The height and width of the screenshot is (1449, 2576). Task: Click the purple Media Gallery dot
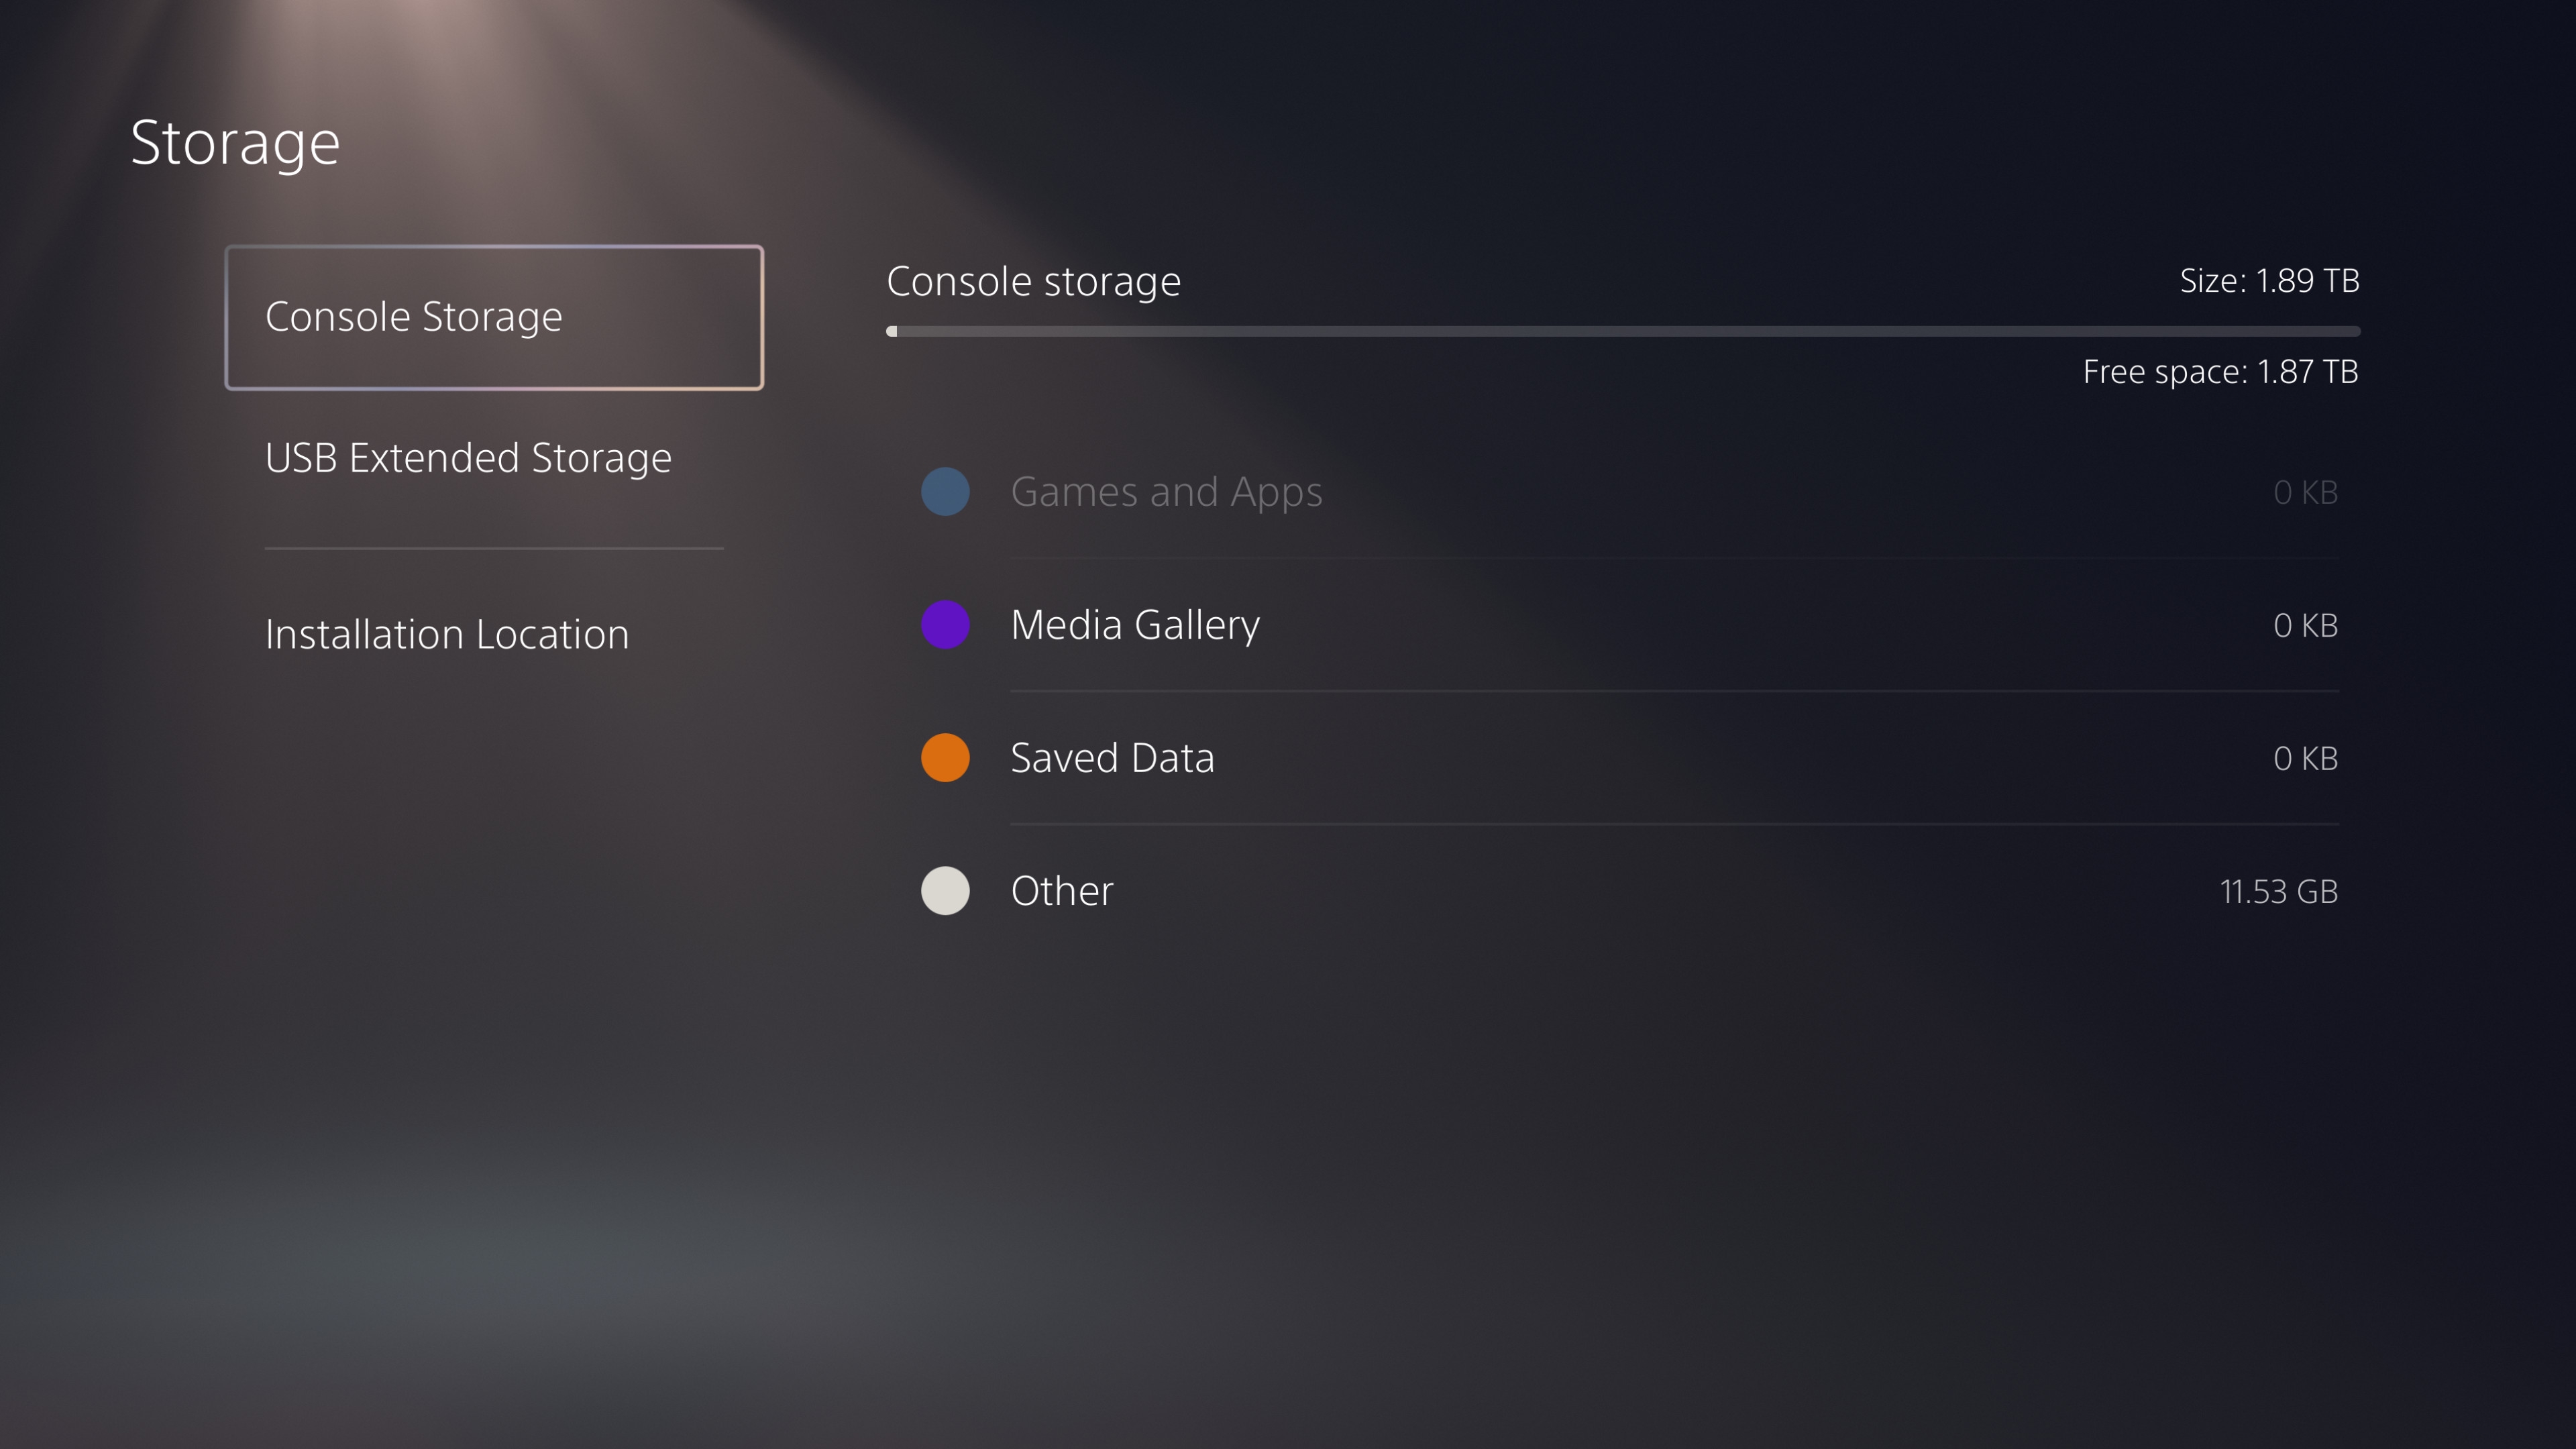click(945, 624)
